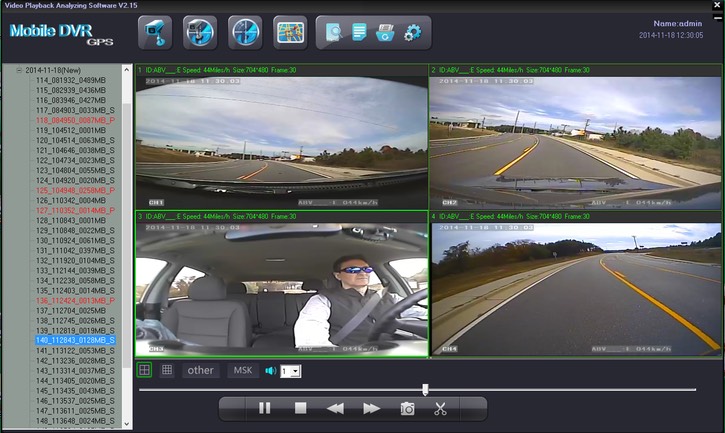This screenshot has height=433, width=725.
Task: Click the second round toolbar icon
Action: pyautogui.click(x=199, y=32)
